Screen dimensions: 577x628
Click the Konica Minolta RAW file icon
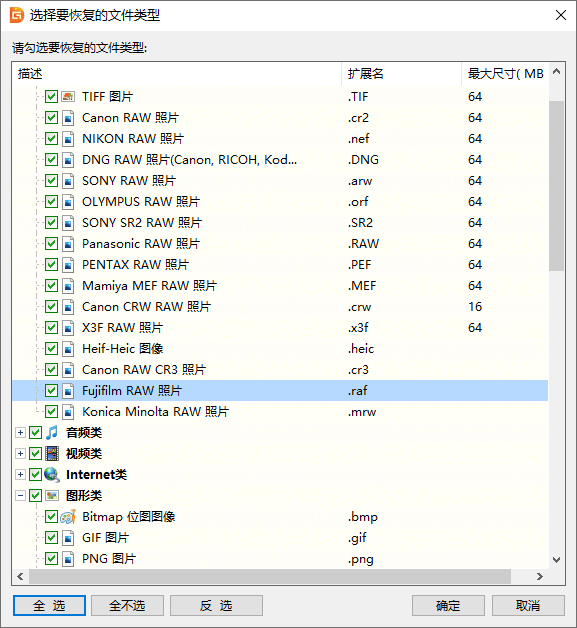[68, 412]
